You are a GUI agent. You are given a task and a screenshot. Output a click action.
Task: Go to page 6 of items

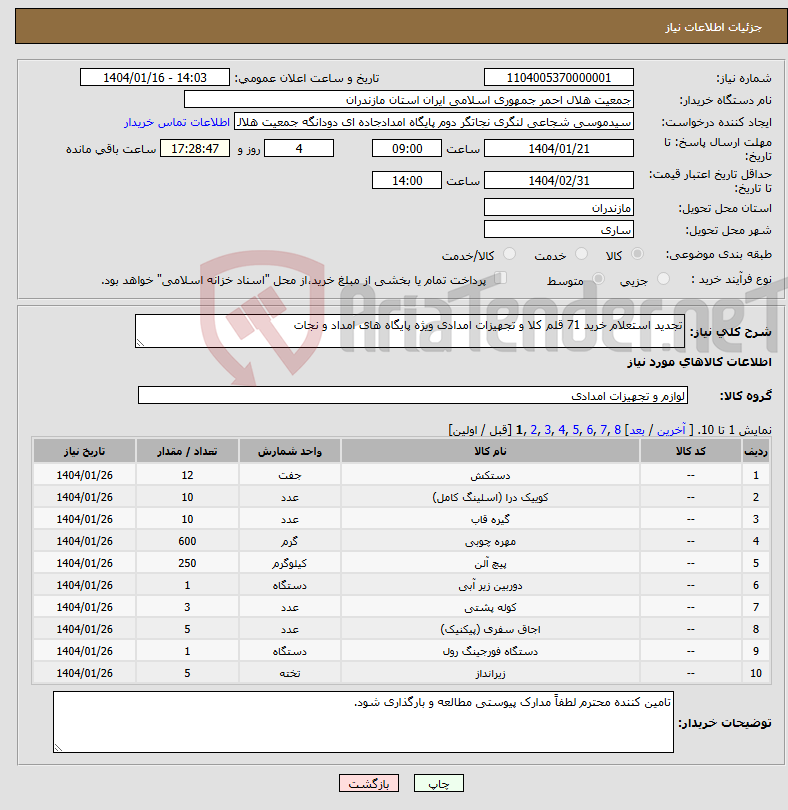[x=590, y=430]
